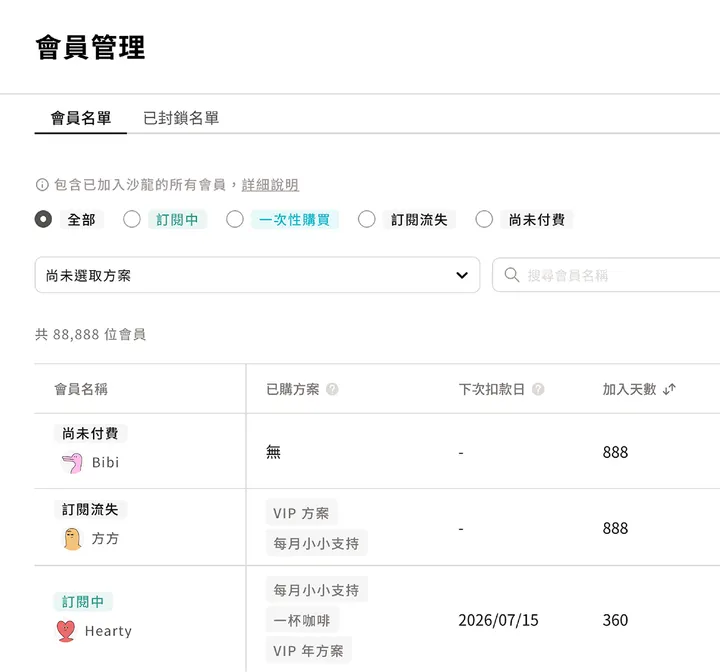The height and width of the screenshot is (672, 720).
Task: Select the 尚未付費 radio filter
Action: 484,219
